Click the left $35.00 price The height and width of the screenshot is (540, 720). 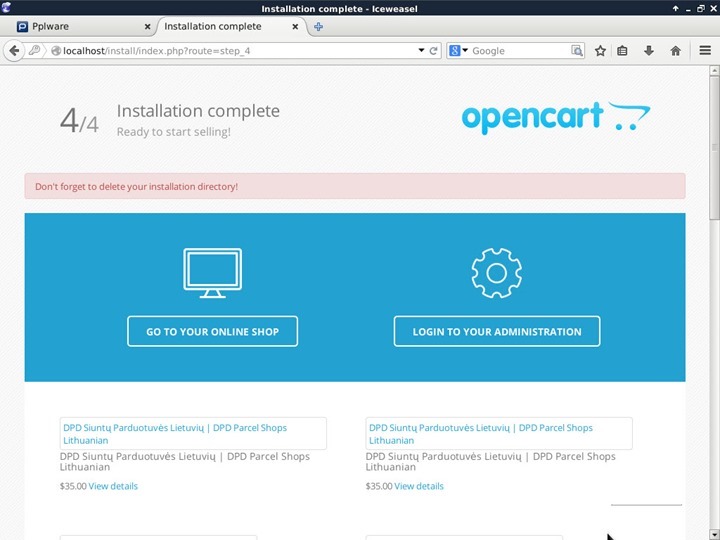73,486
